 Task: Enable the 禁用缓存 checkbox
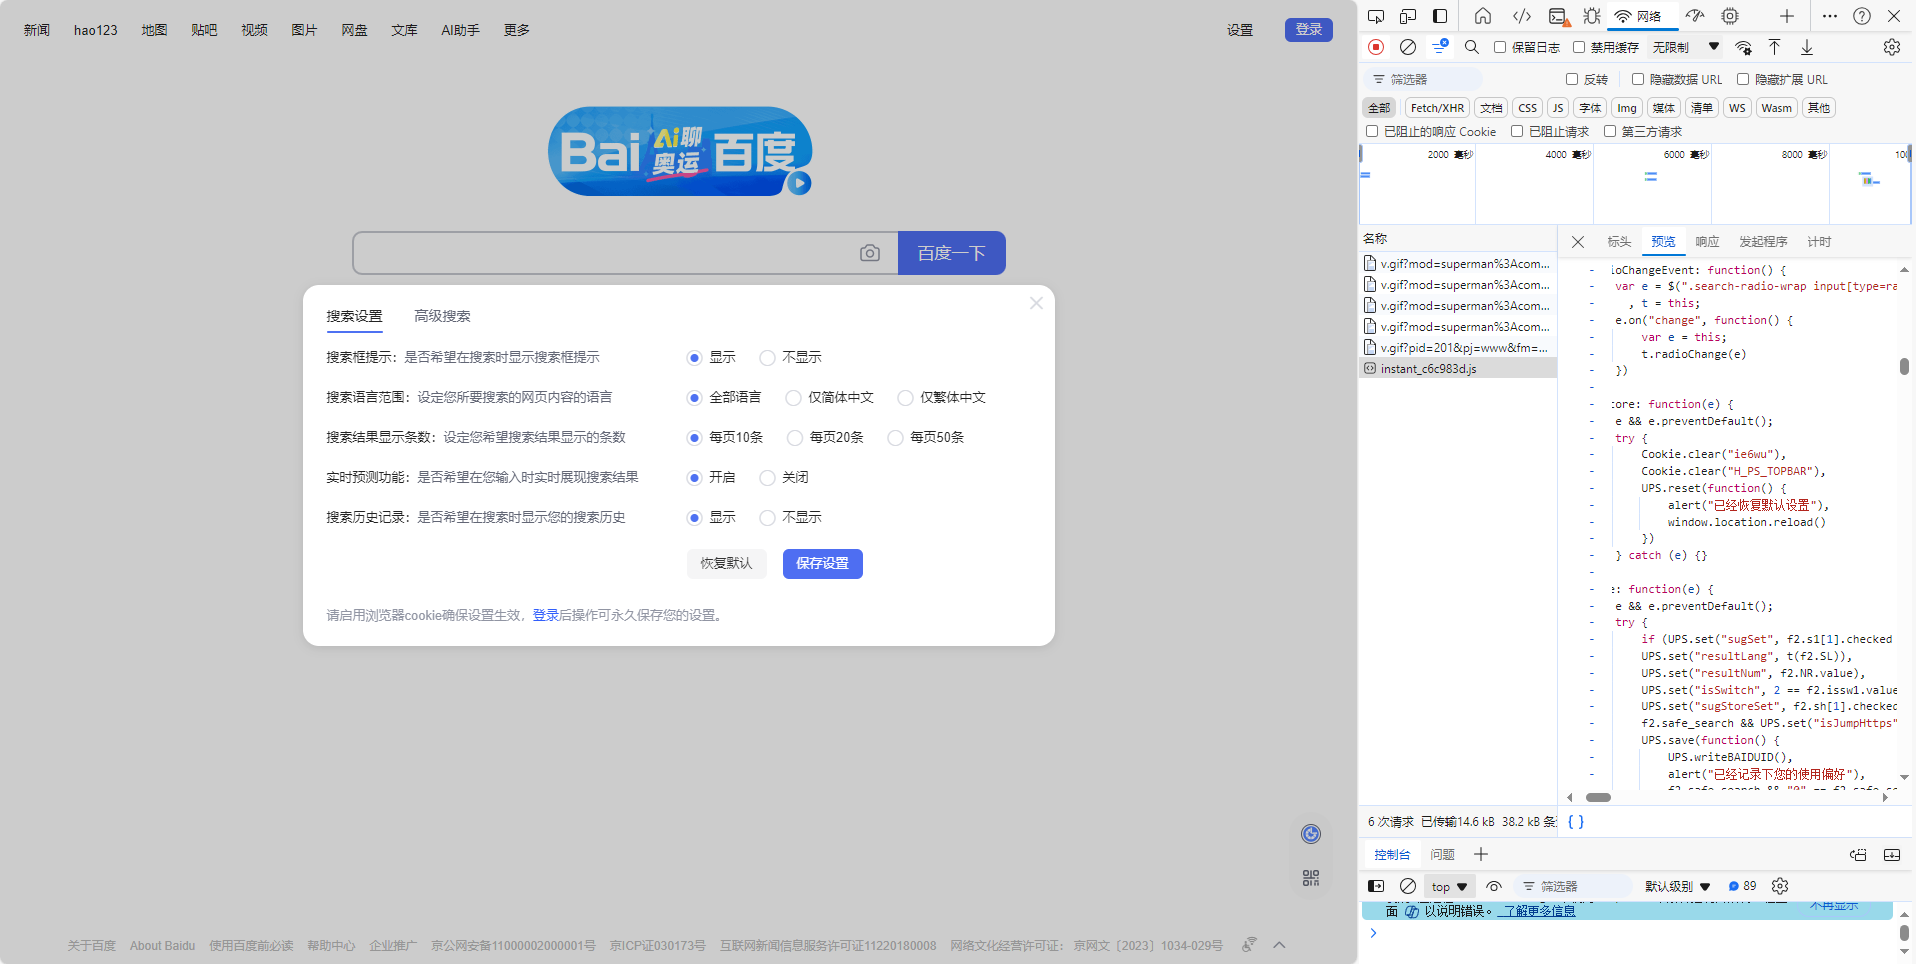tap(1579, 47)
